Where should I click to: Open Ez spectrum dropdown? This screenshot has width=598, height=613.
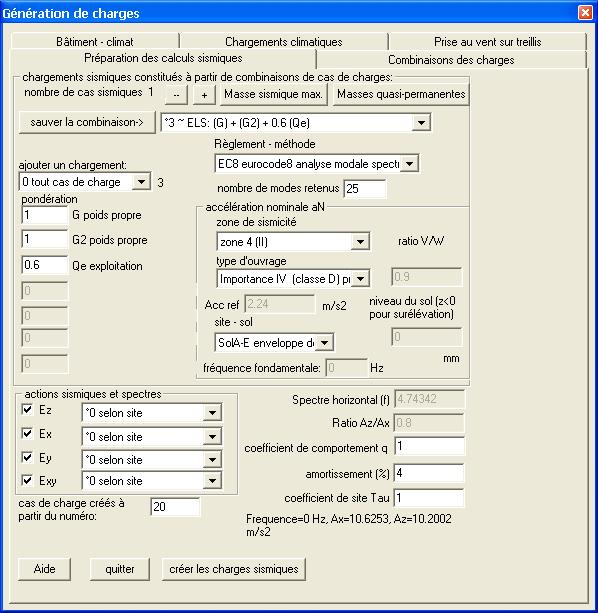coord(212,413)
